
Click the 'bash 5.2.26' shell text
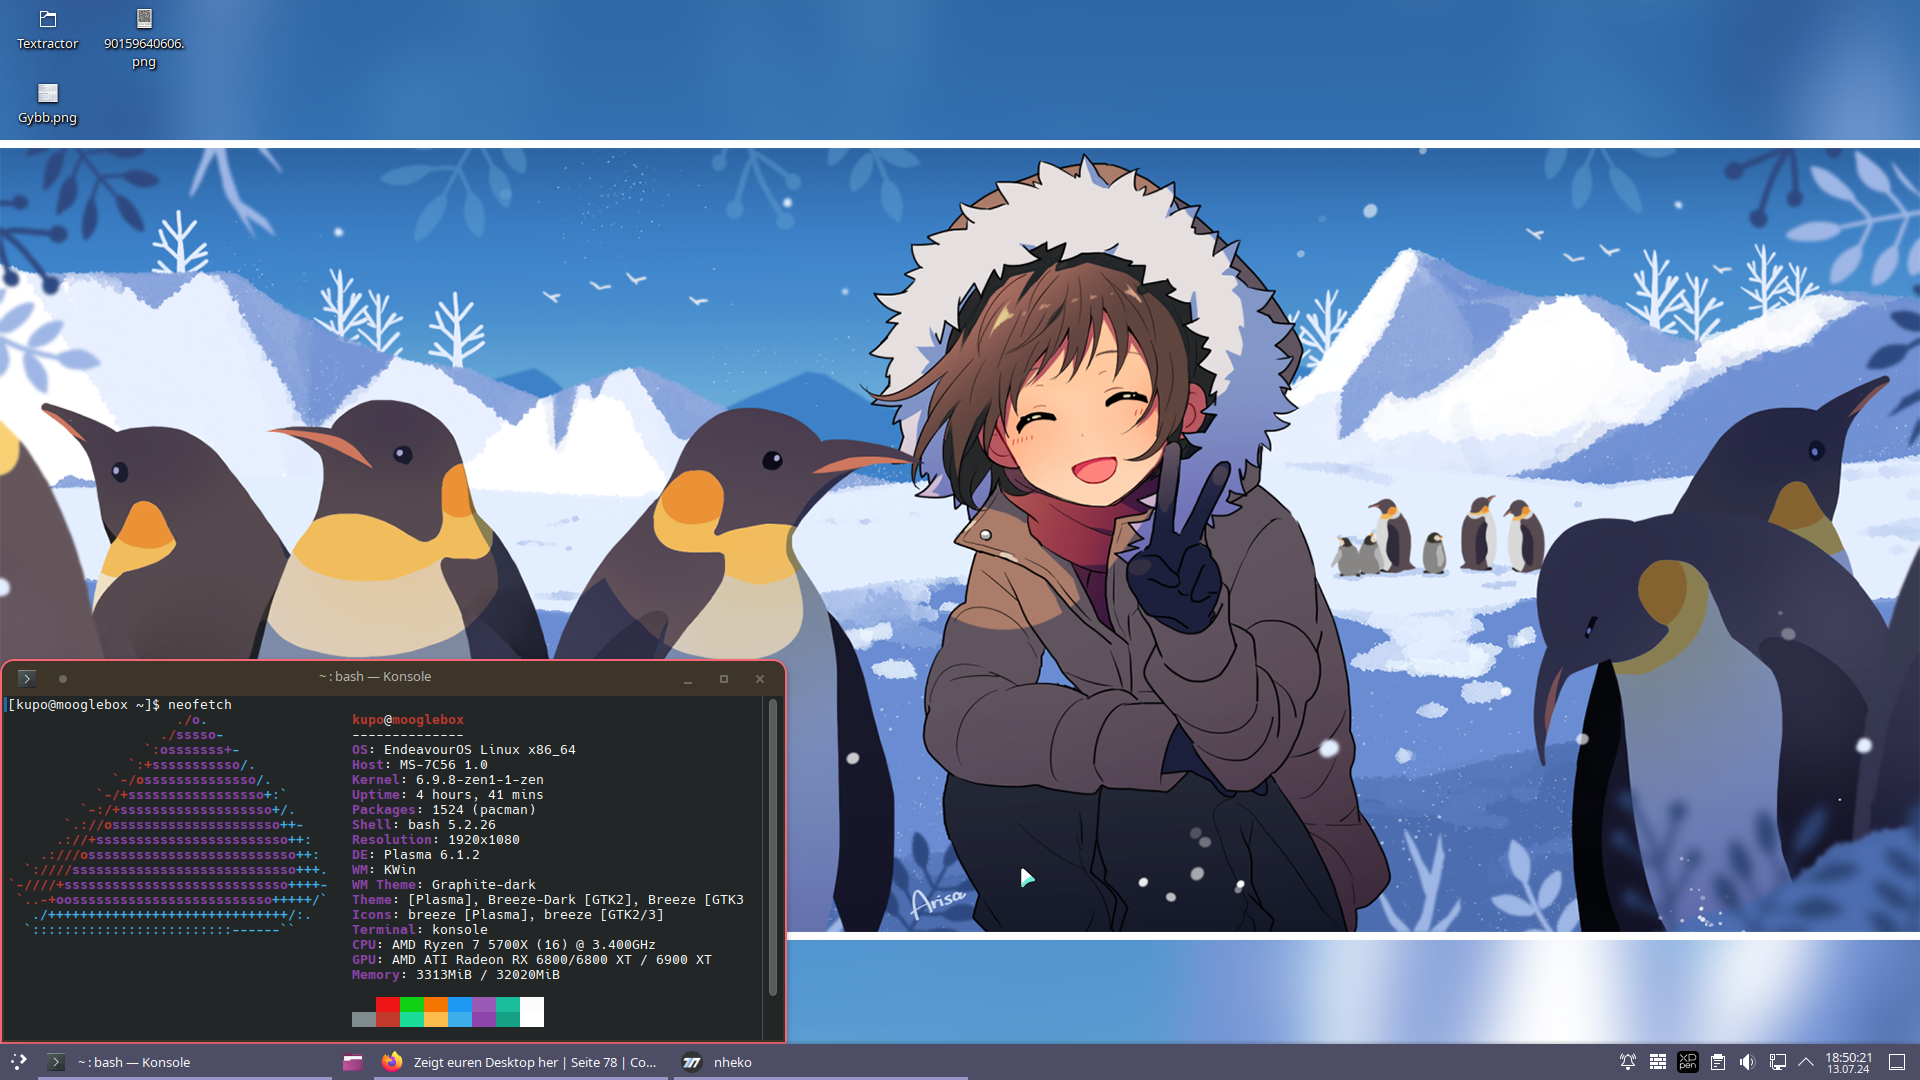click(x=452, y=825)
